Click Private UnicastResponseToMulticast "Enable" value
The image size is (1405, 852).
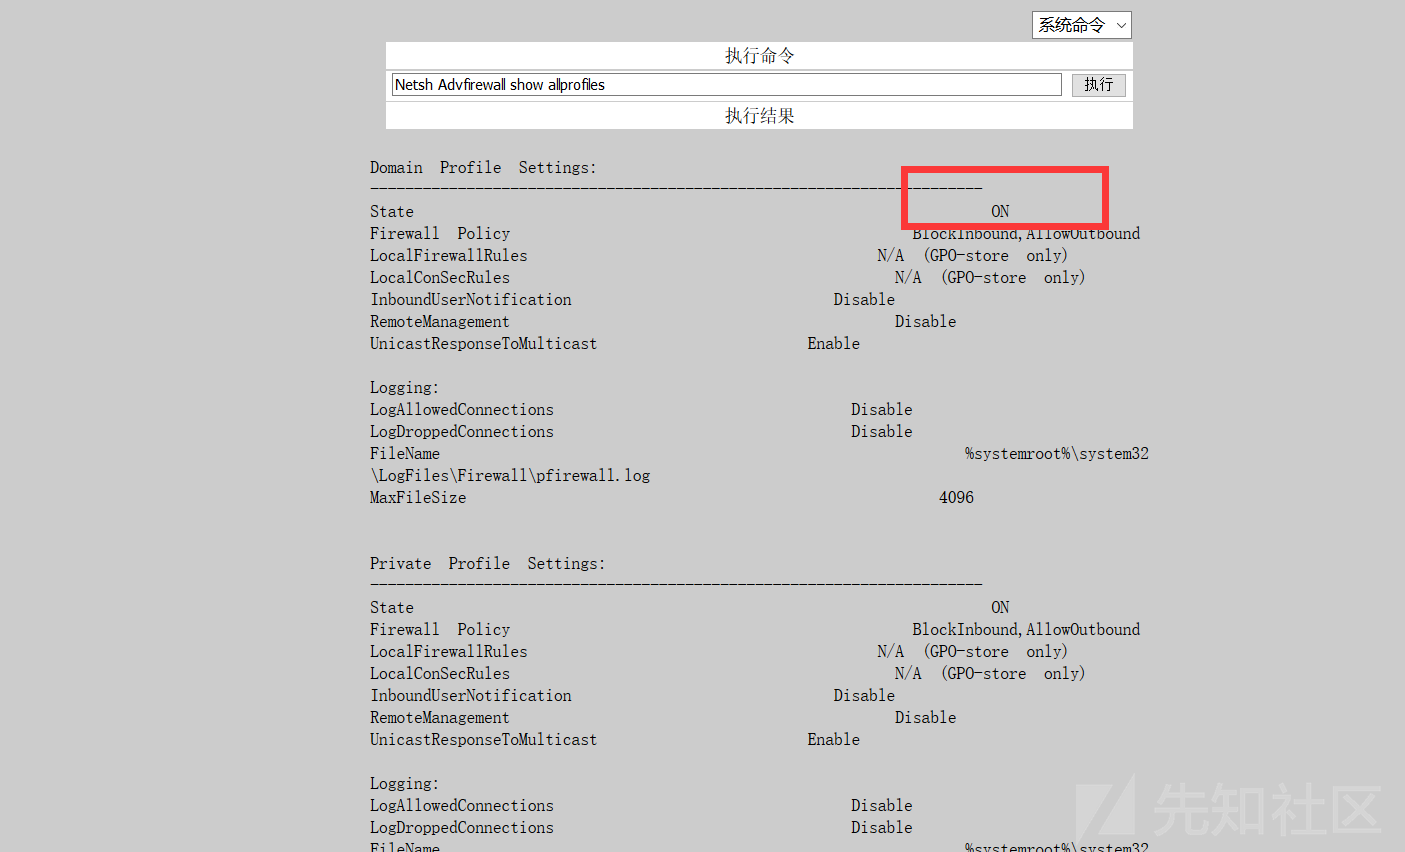coord(833,740)
